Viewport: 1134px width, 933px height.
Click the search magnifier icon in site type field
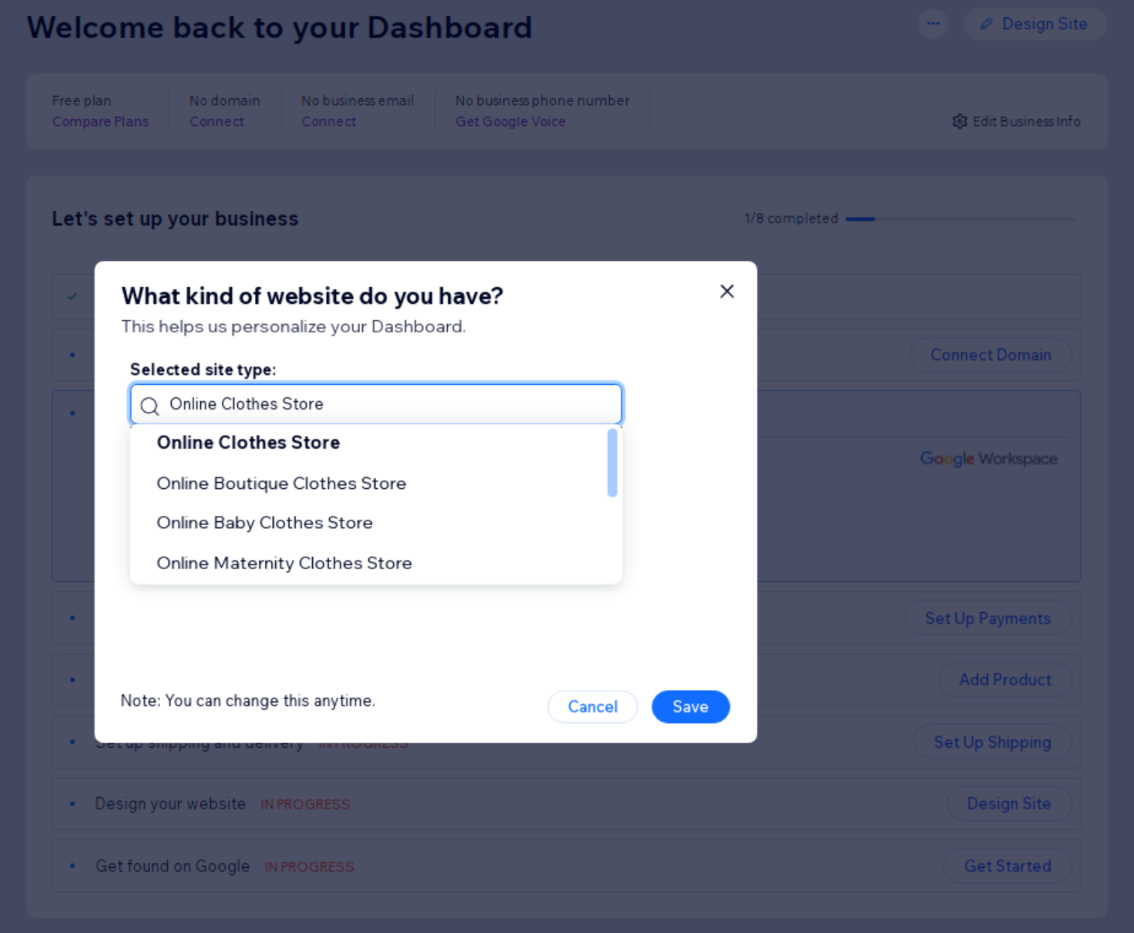pyautogui.click(x=150, y=405)
